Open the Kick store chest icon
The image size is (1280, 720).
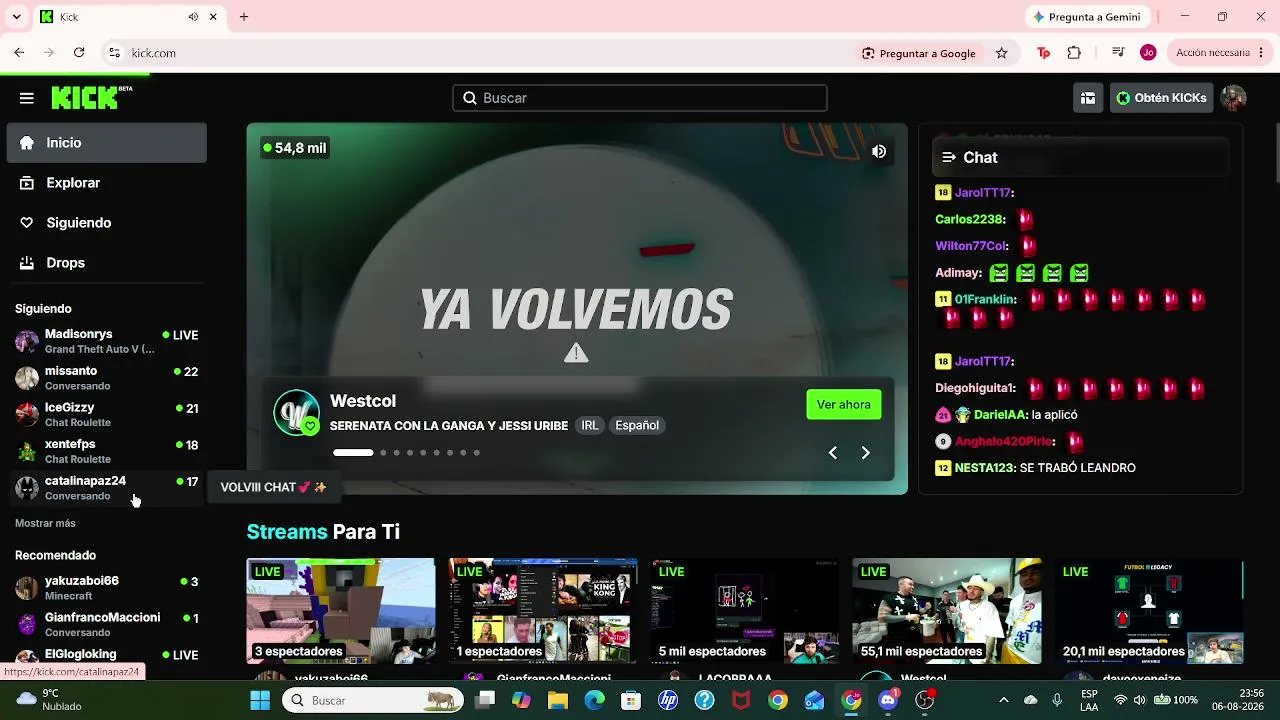(1088, 98)
